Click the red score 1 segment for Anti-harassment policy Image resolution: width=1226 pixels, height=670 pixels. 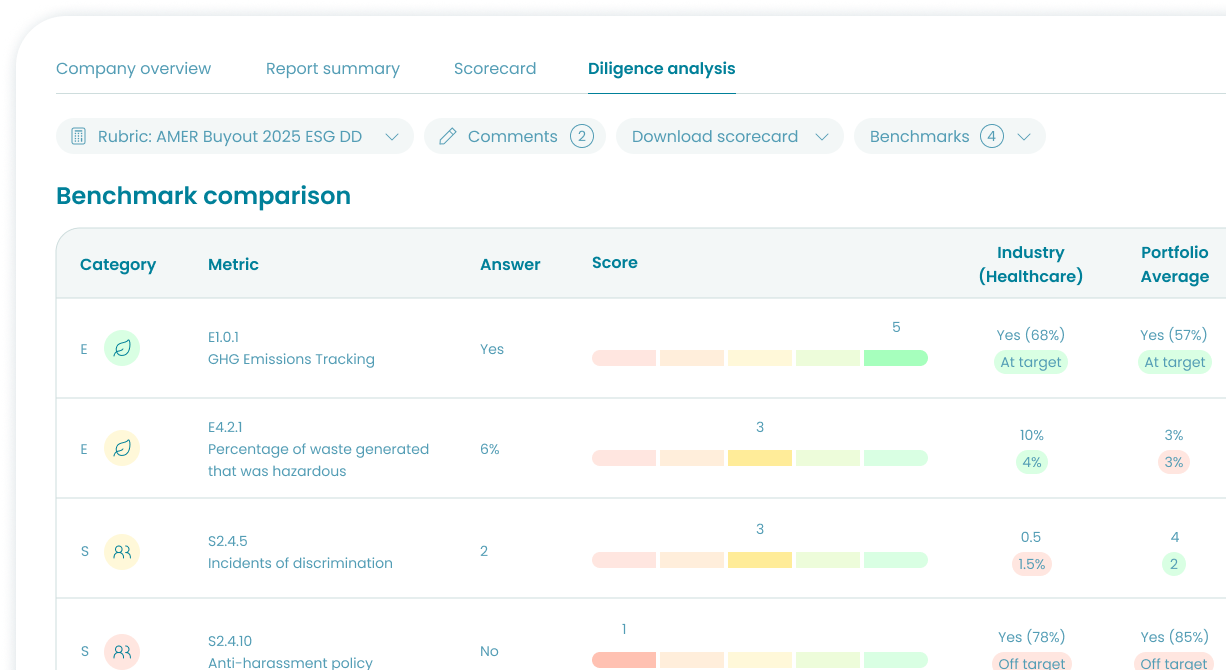[x=624, y=660]
